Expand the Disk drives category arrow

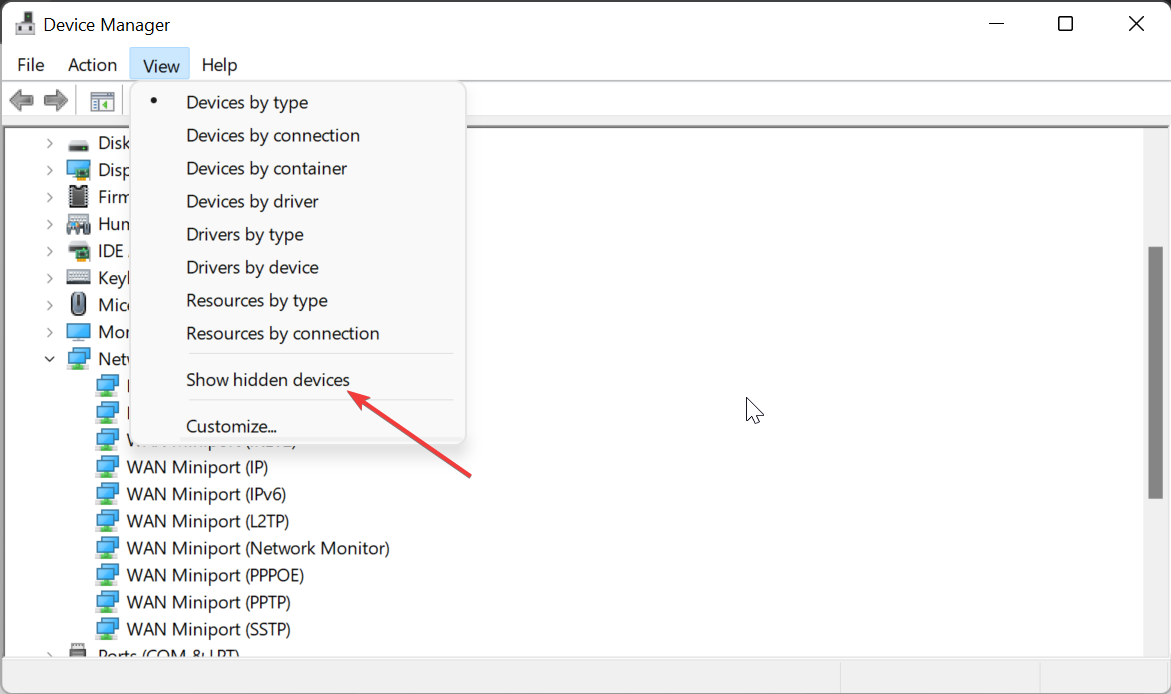tap(50, 143)
